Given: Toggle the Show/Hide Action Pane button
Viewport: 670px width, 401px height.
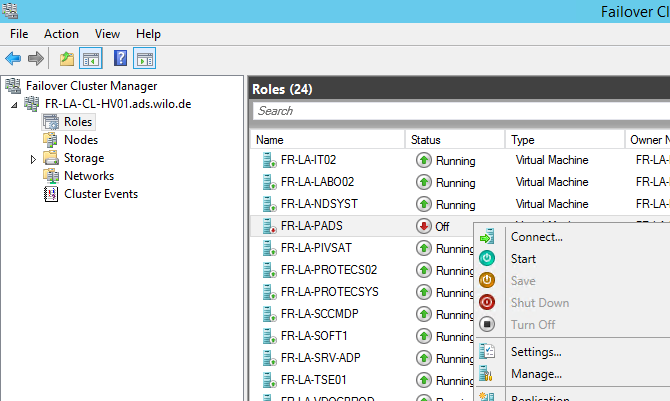Looking at the screenshot, I should coord(145,58).
